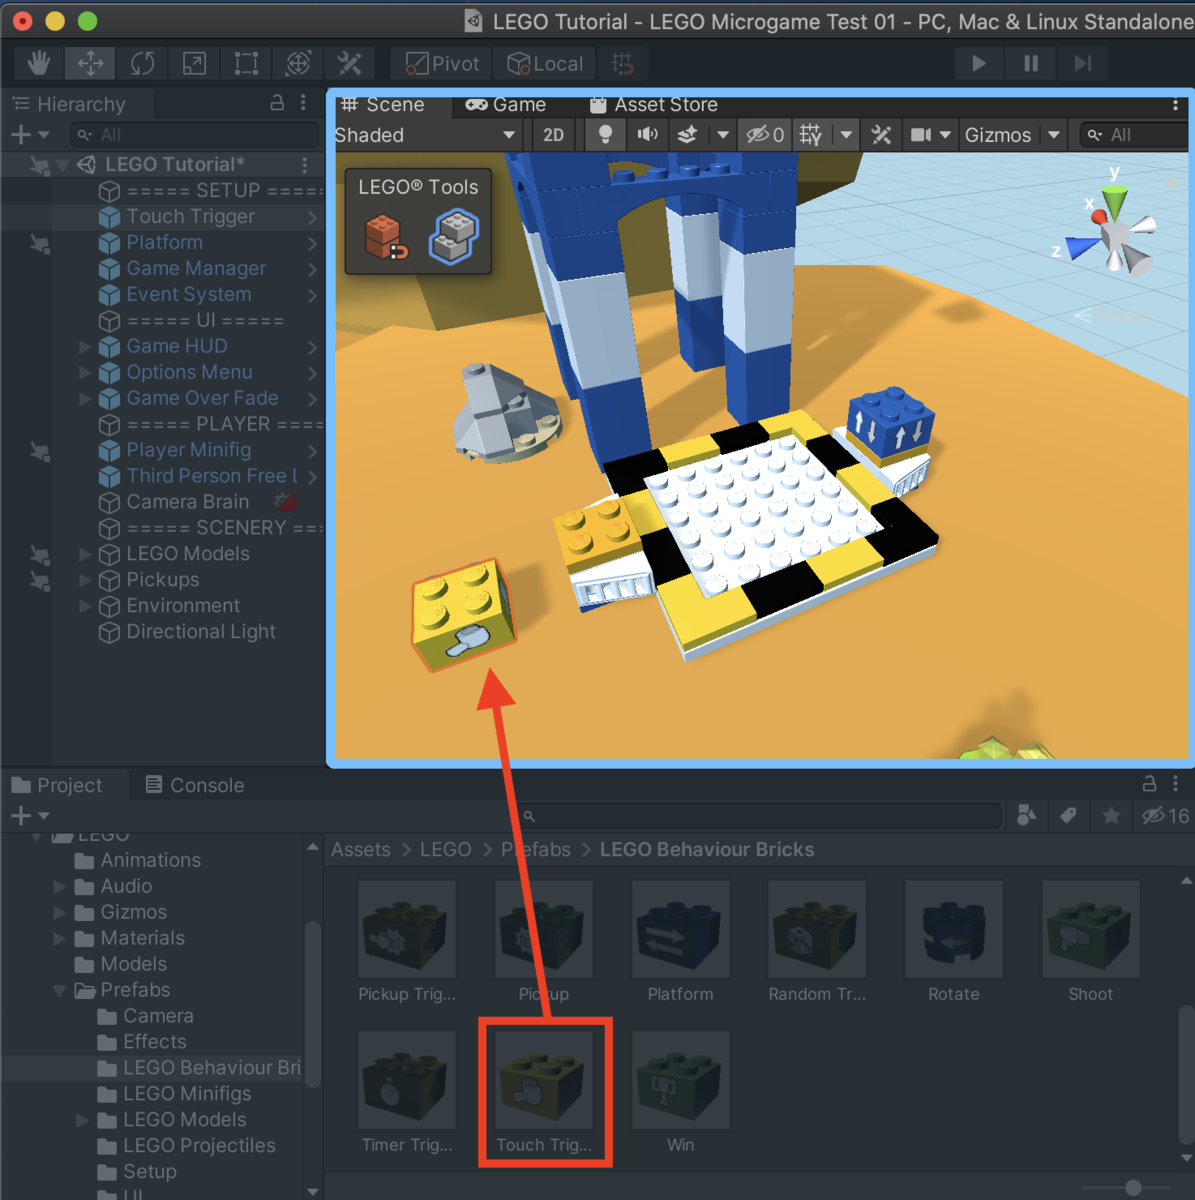
Task: Open Hierarchy create (+) dropdown
Action: 29,134
